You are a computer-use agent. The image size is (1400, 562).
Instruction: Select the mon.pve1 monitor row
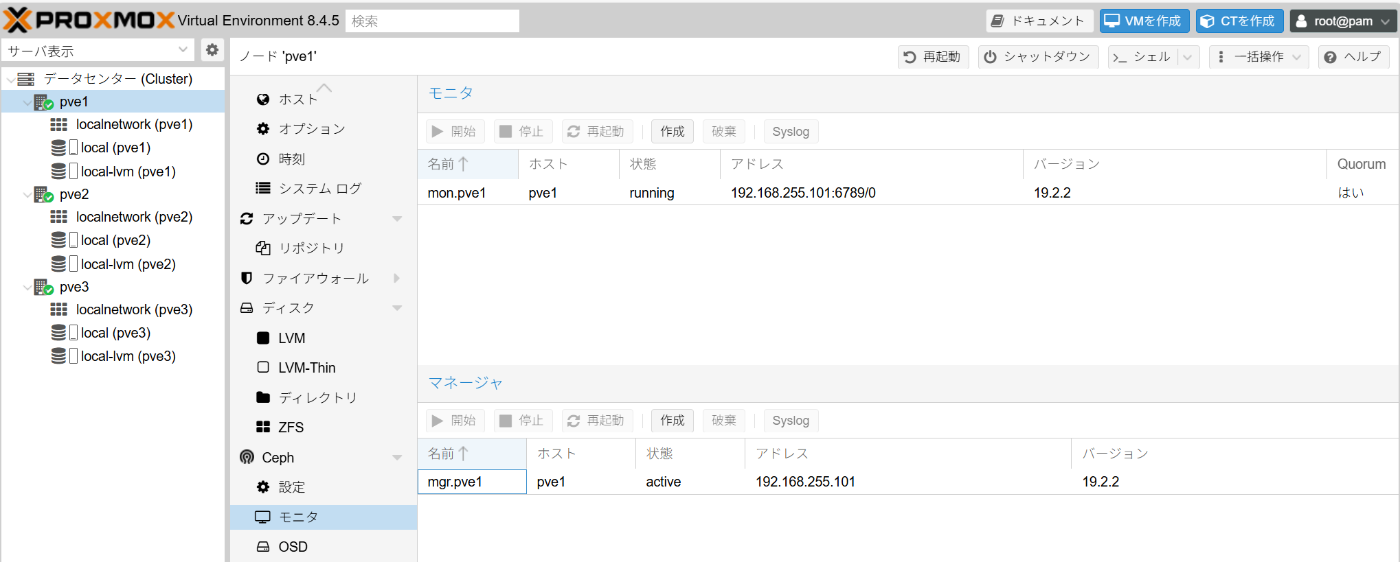908,193
